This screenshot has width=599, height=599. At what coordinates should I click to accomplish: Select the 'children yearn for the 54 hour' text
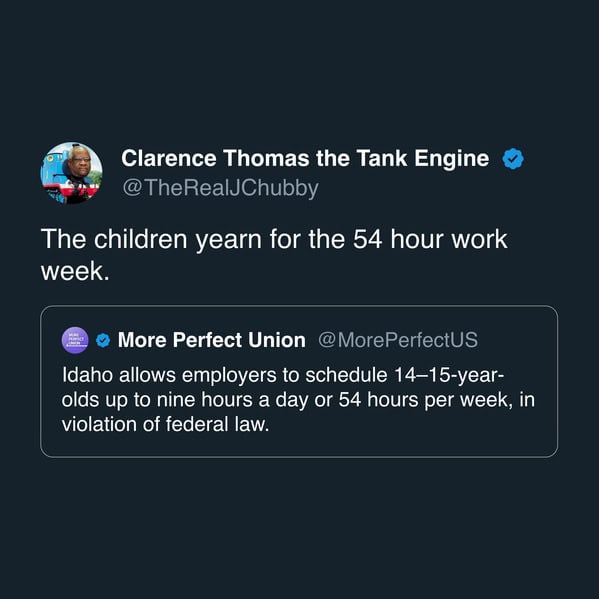(238, 240)
